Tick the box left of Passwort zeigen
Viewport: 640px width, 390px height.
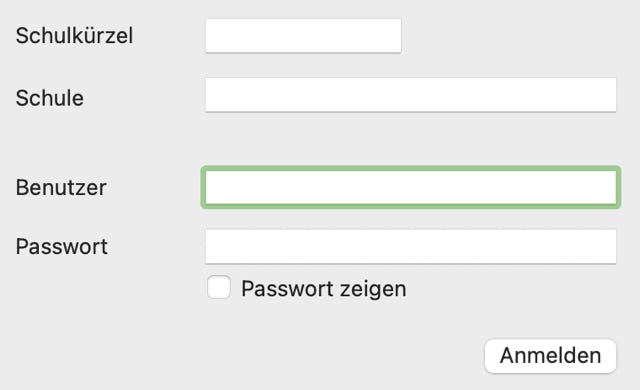click(219, 287)
